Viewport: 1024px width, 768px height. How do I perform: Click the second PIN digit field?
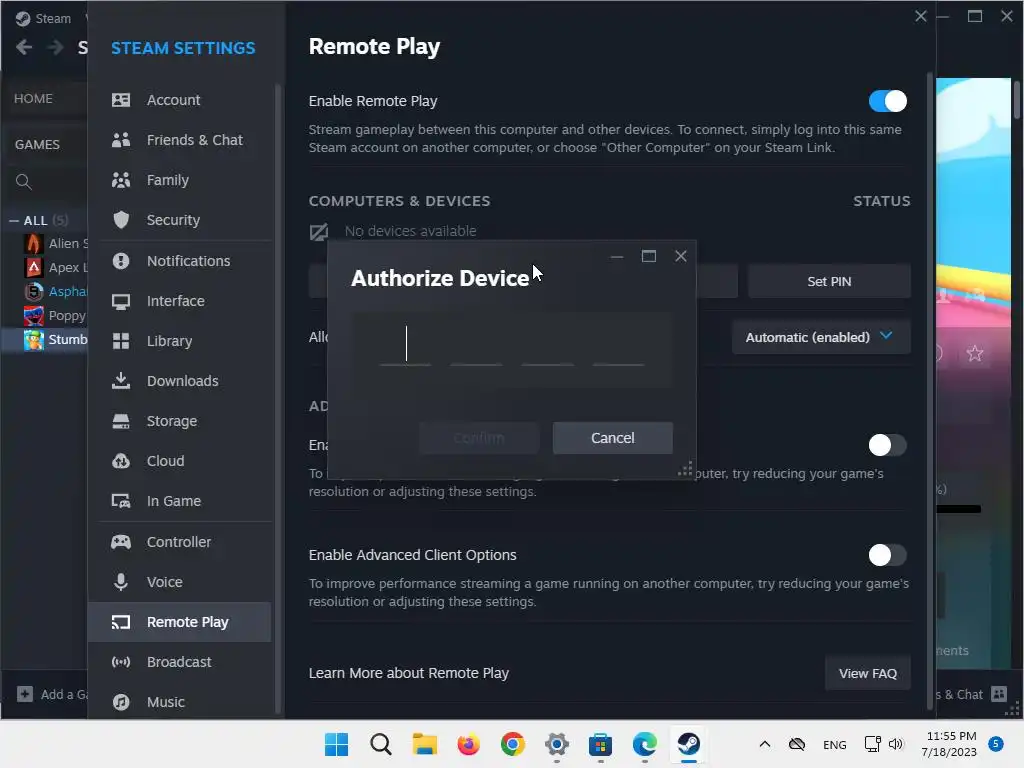[476, 345]
